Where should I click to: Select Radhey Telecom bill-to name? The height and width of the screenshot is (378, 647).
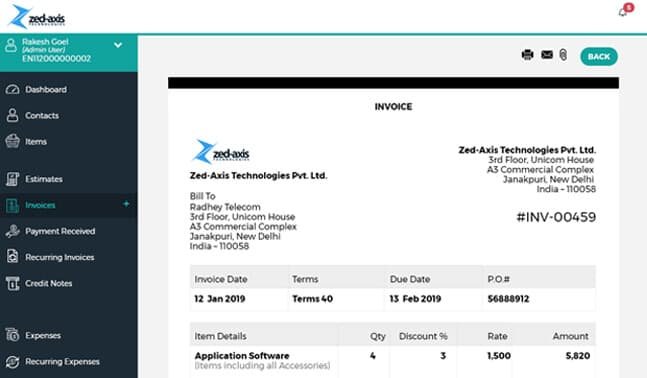coord(225,207)
